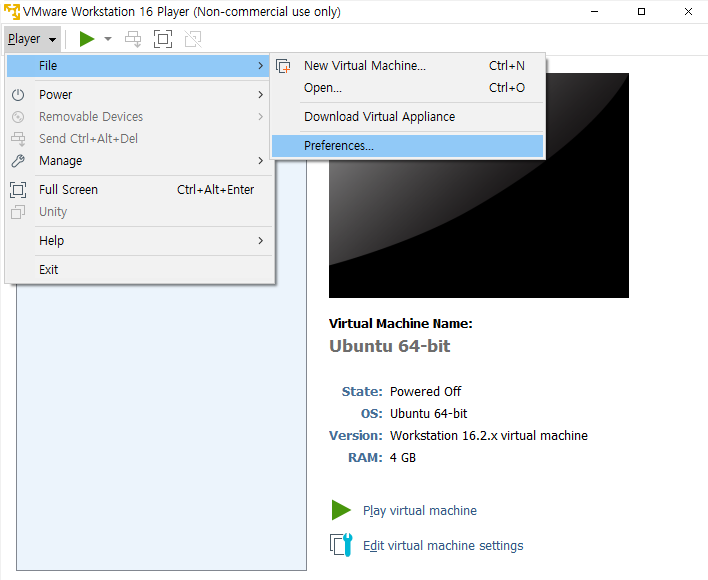Expand the Removable Devices submenu arrow

coord(261,117)
